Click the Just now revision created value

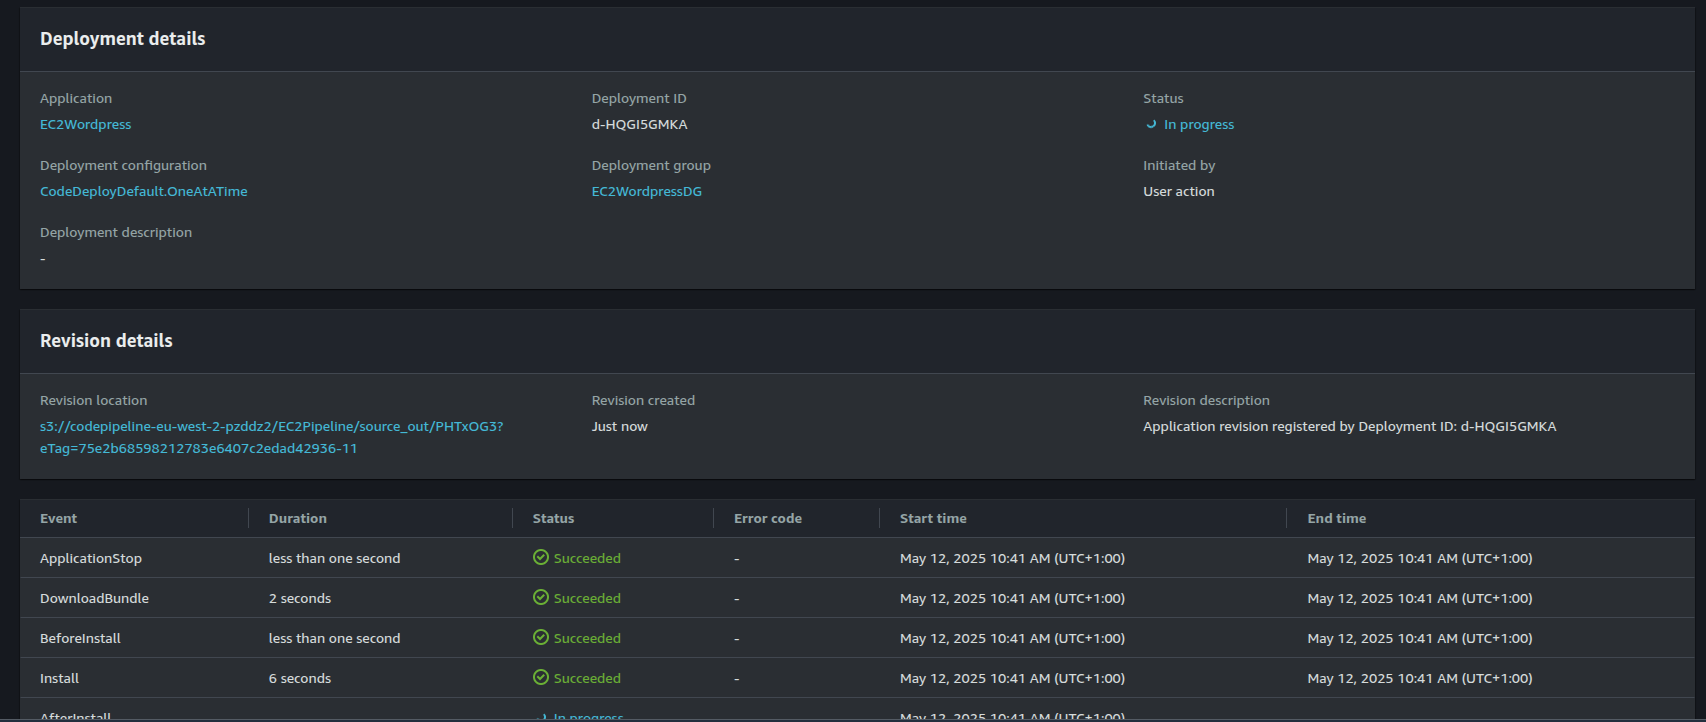(x=619, y=427)
